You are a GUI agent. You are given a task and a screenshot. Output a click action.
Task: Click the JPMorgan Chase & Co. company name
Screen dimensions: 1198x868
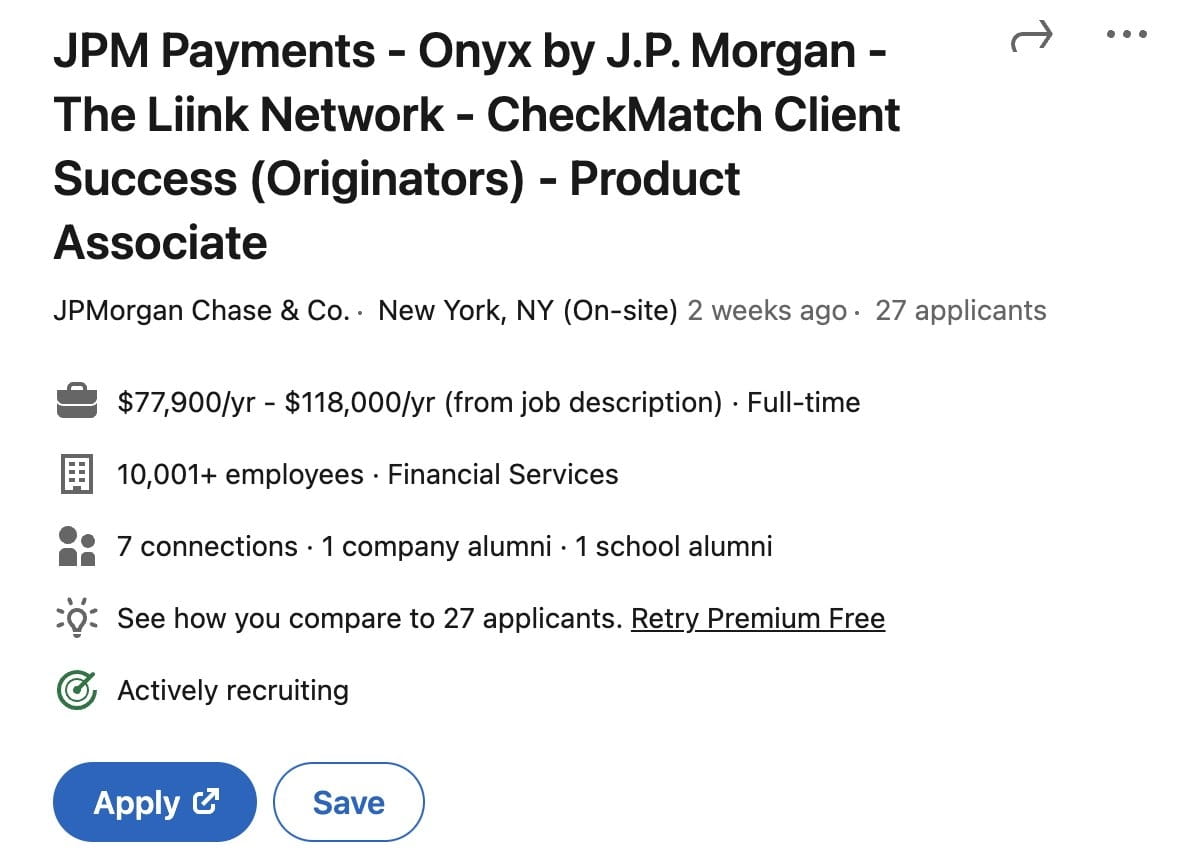(200, 311)
